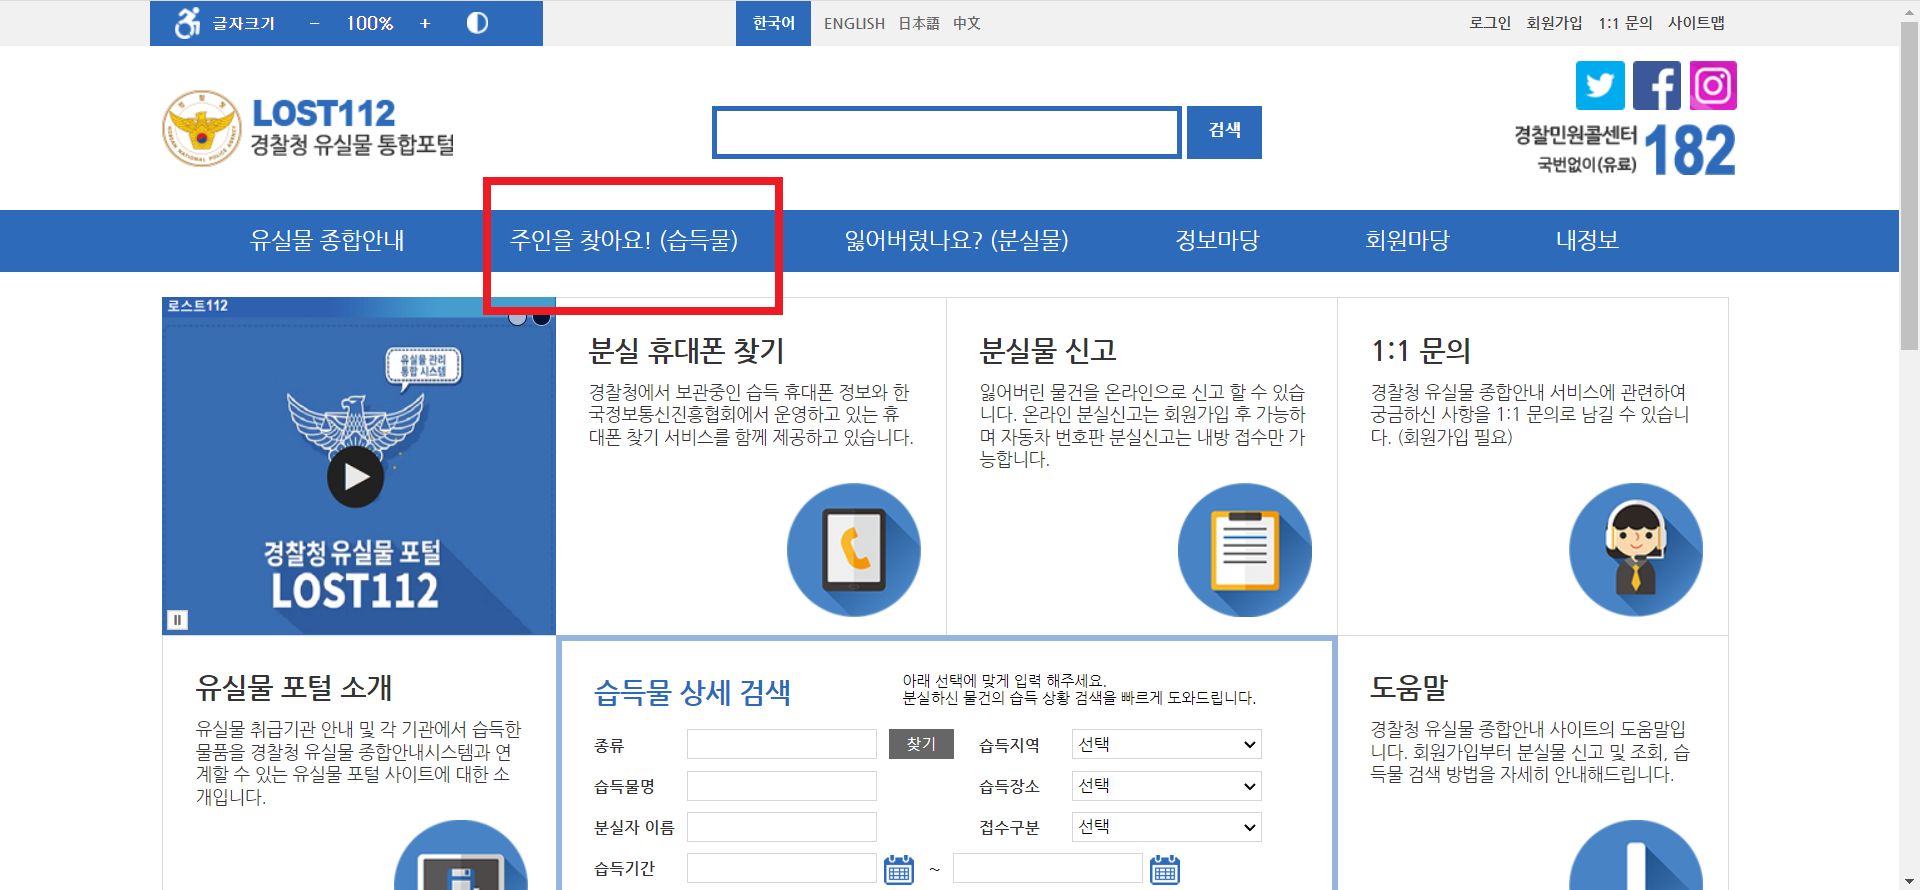Open 회원마당 menu

pos(1407,240)
